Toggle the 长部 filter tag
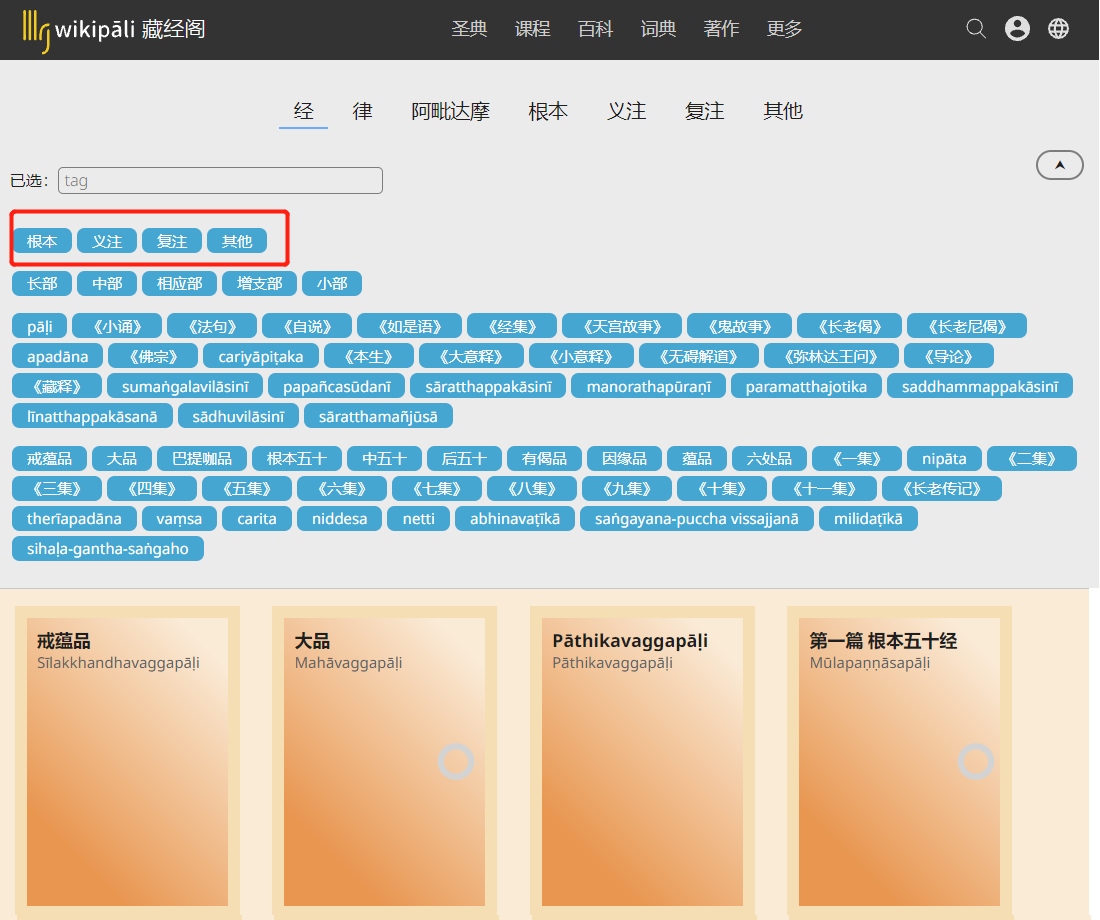Viewport: 1100px width, 920px height. click(42, 284)
